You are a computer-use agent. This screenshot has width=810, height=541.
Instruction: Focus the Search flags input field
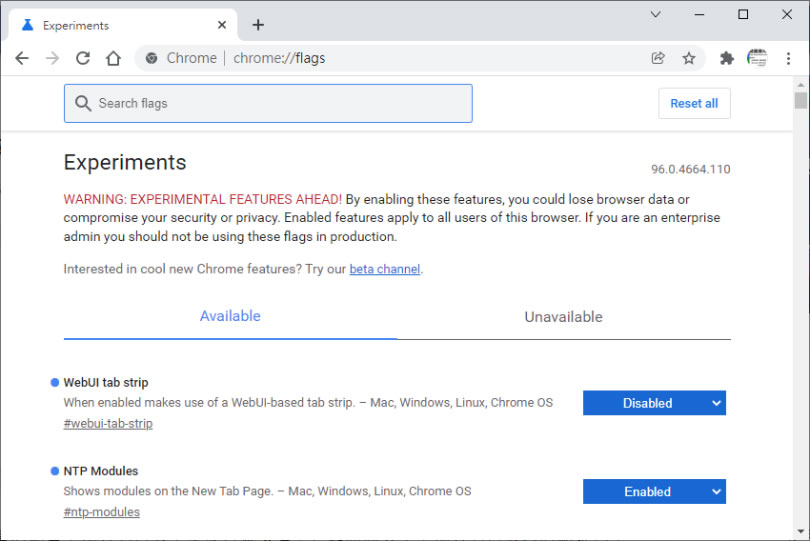coord(268,103)
